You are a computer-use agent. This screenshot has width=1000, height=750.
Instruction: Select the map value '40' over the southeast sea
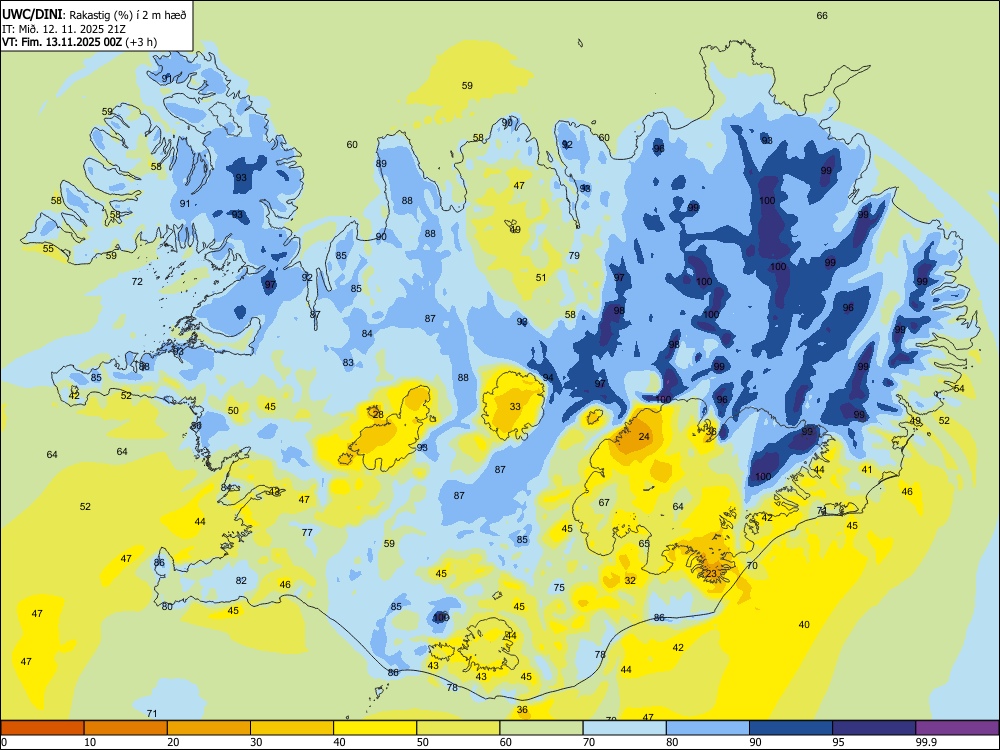coord(804,624)
